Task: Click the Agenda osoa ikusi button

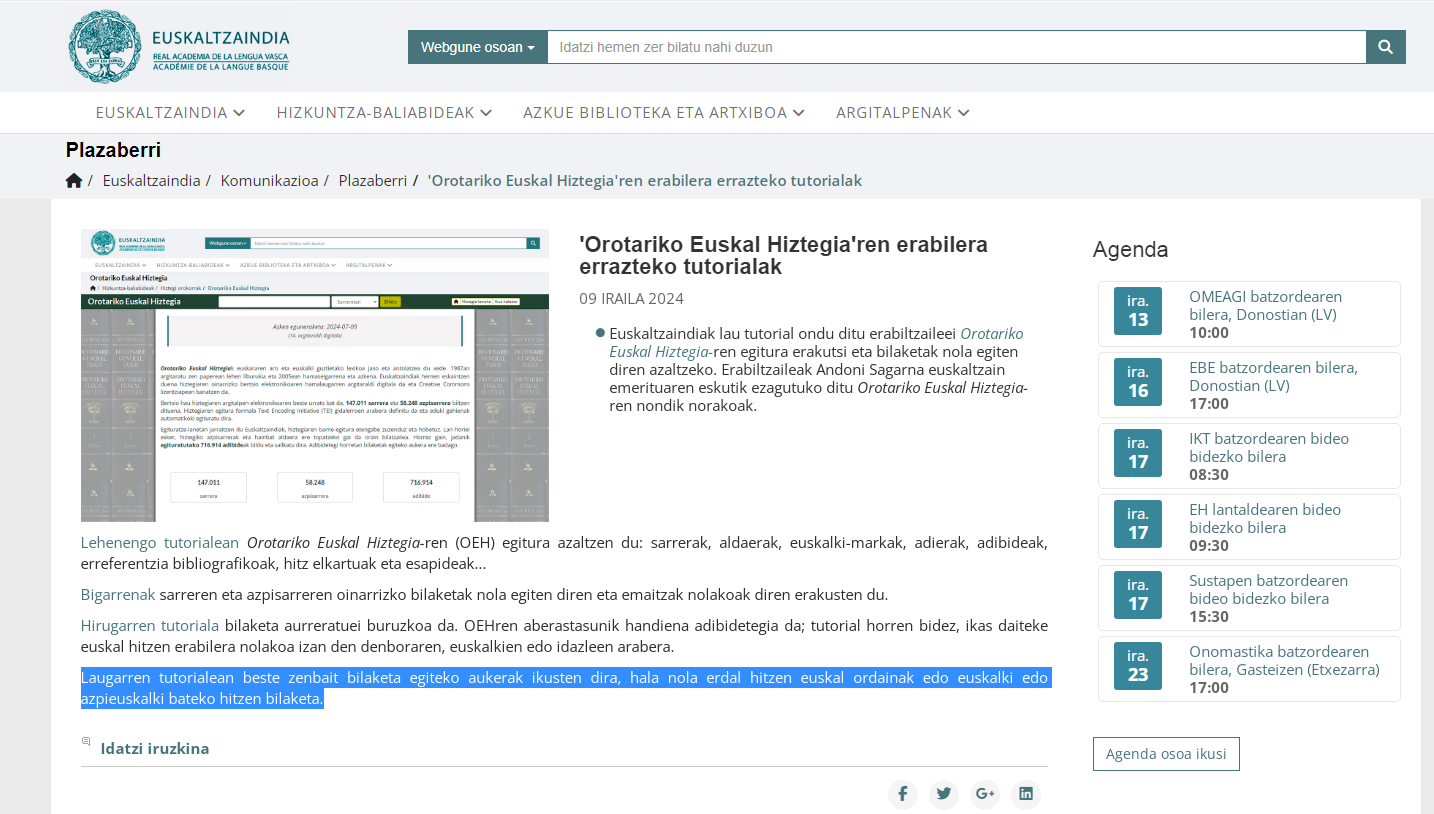Action: 1165,754
